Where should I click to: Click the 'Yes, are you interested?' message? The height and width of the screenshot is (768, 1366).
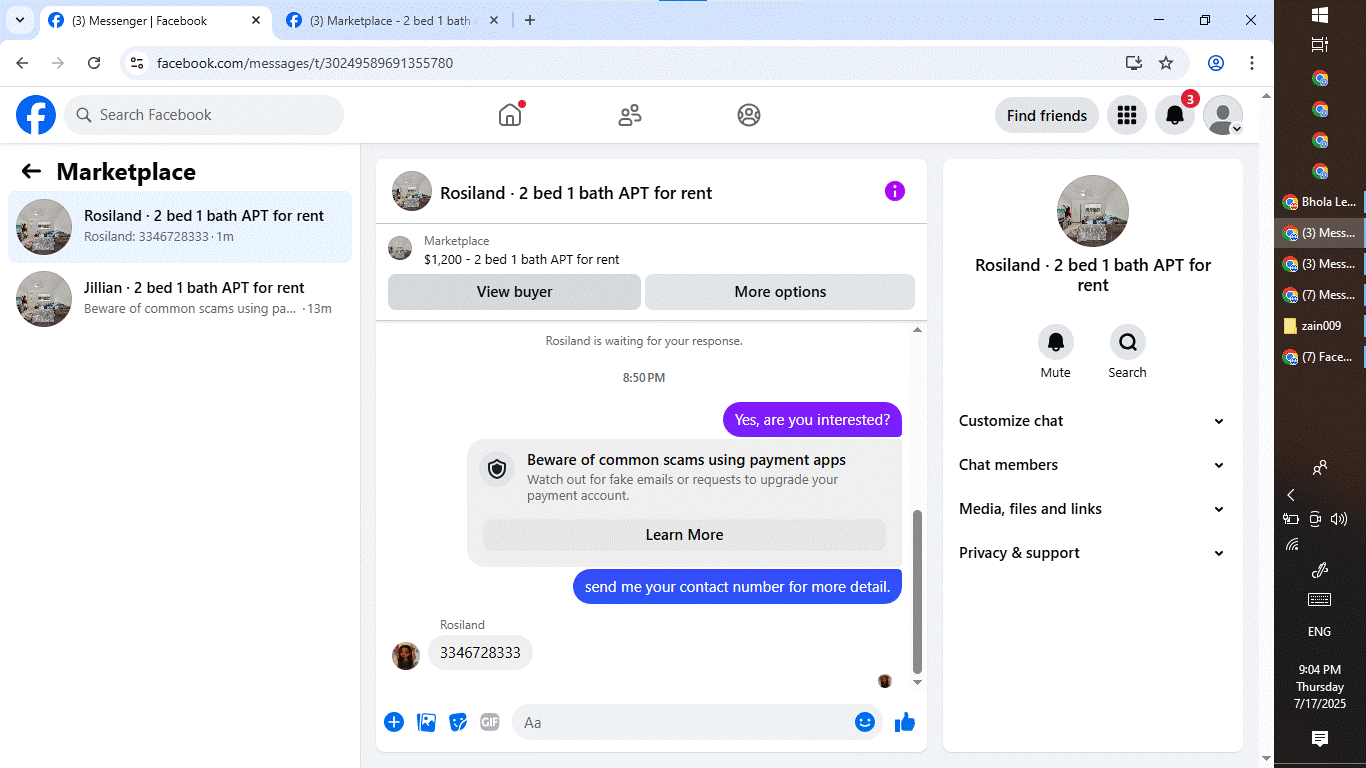pyautogui.click(x=812, y=420)
